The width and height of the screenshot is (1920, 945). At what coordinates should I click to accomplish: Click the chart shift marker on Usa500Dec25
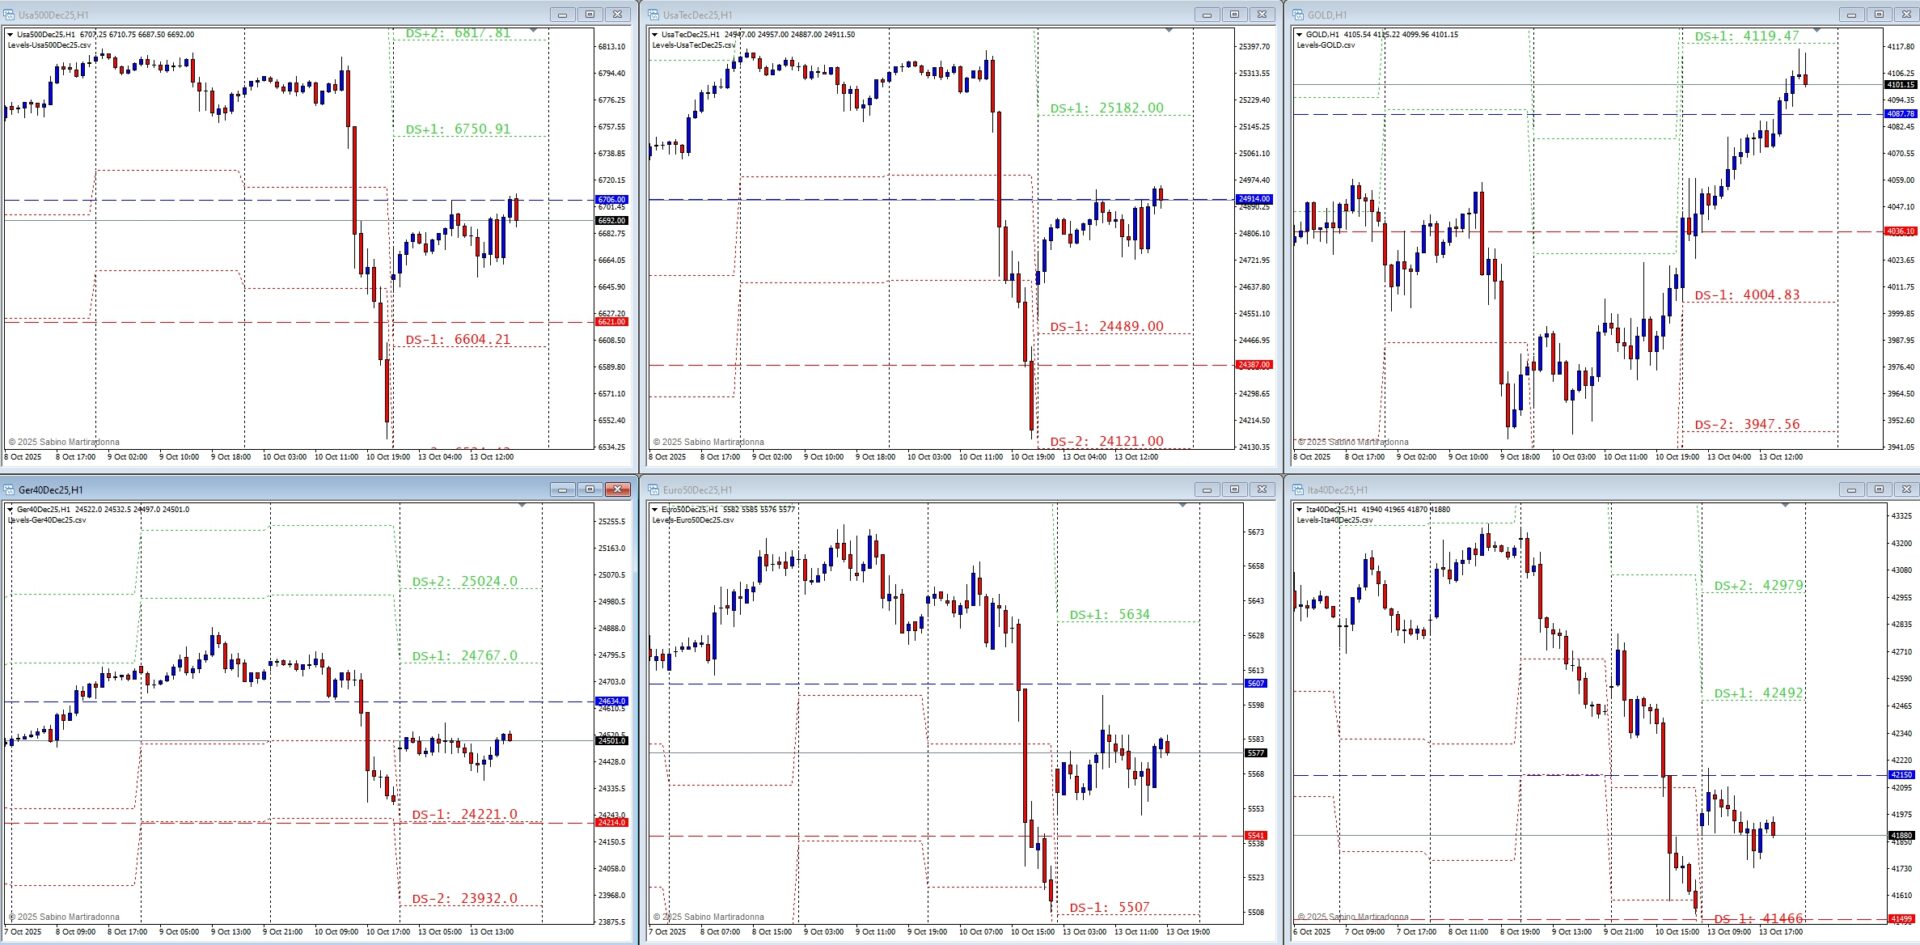coord(533,31)
